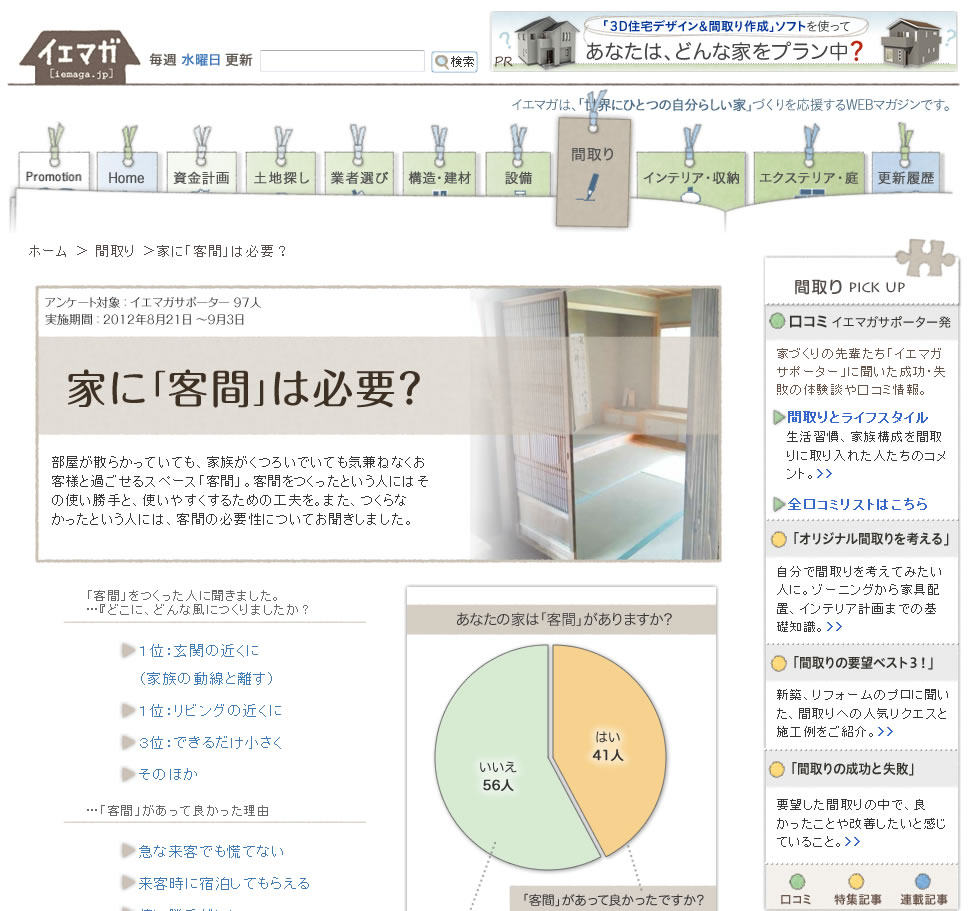Viewport: 969px width, 911px height.
Task: Click the pie chart title あなたの家は「客間」がありますか?
Action: (x=564, y=619)
